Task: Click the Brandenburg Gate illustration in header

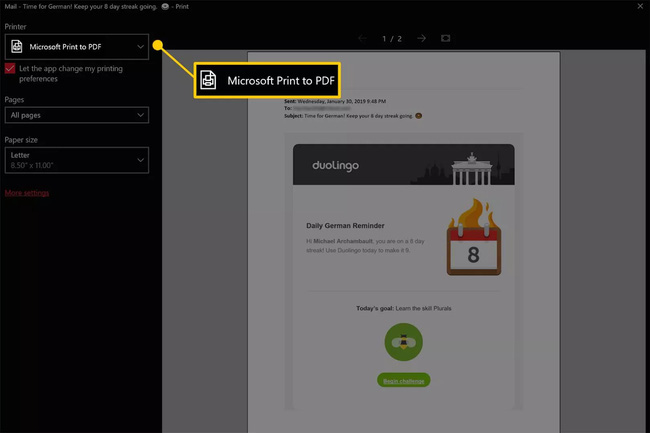Action: coord(472,169)
